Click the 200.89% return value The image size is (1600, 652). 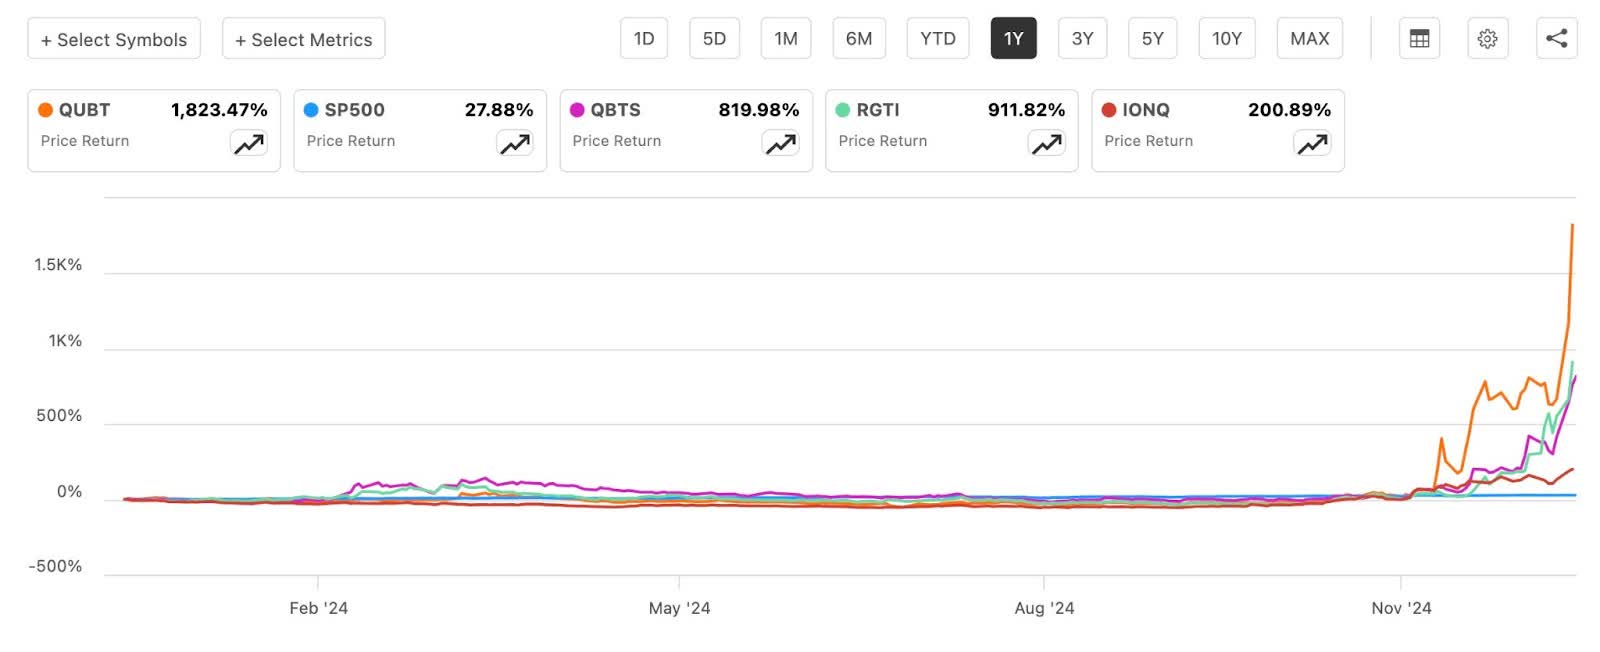click(1289, 110)
